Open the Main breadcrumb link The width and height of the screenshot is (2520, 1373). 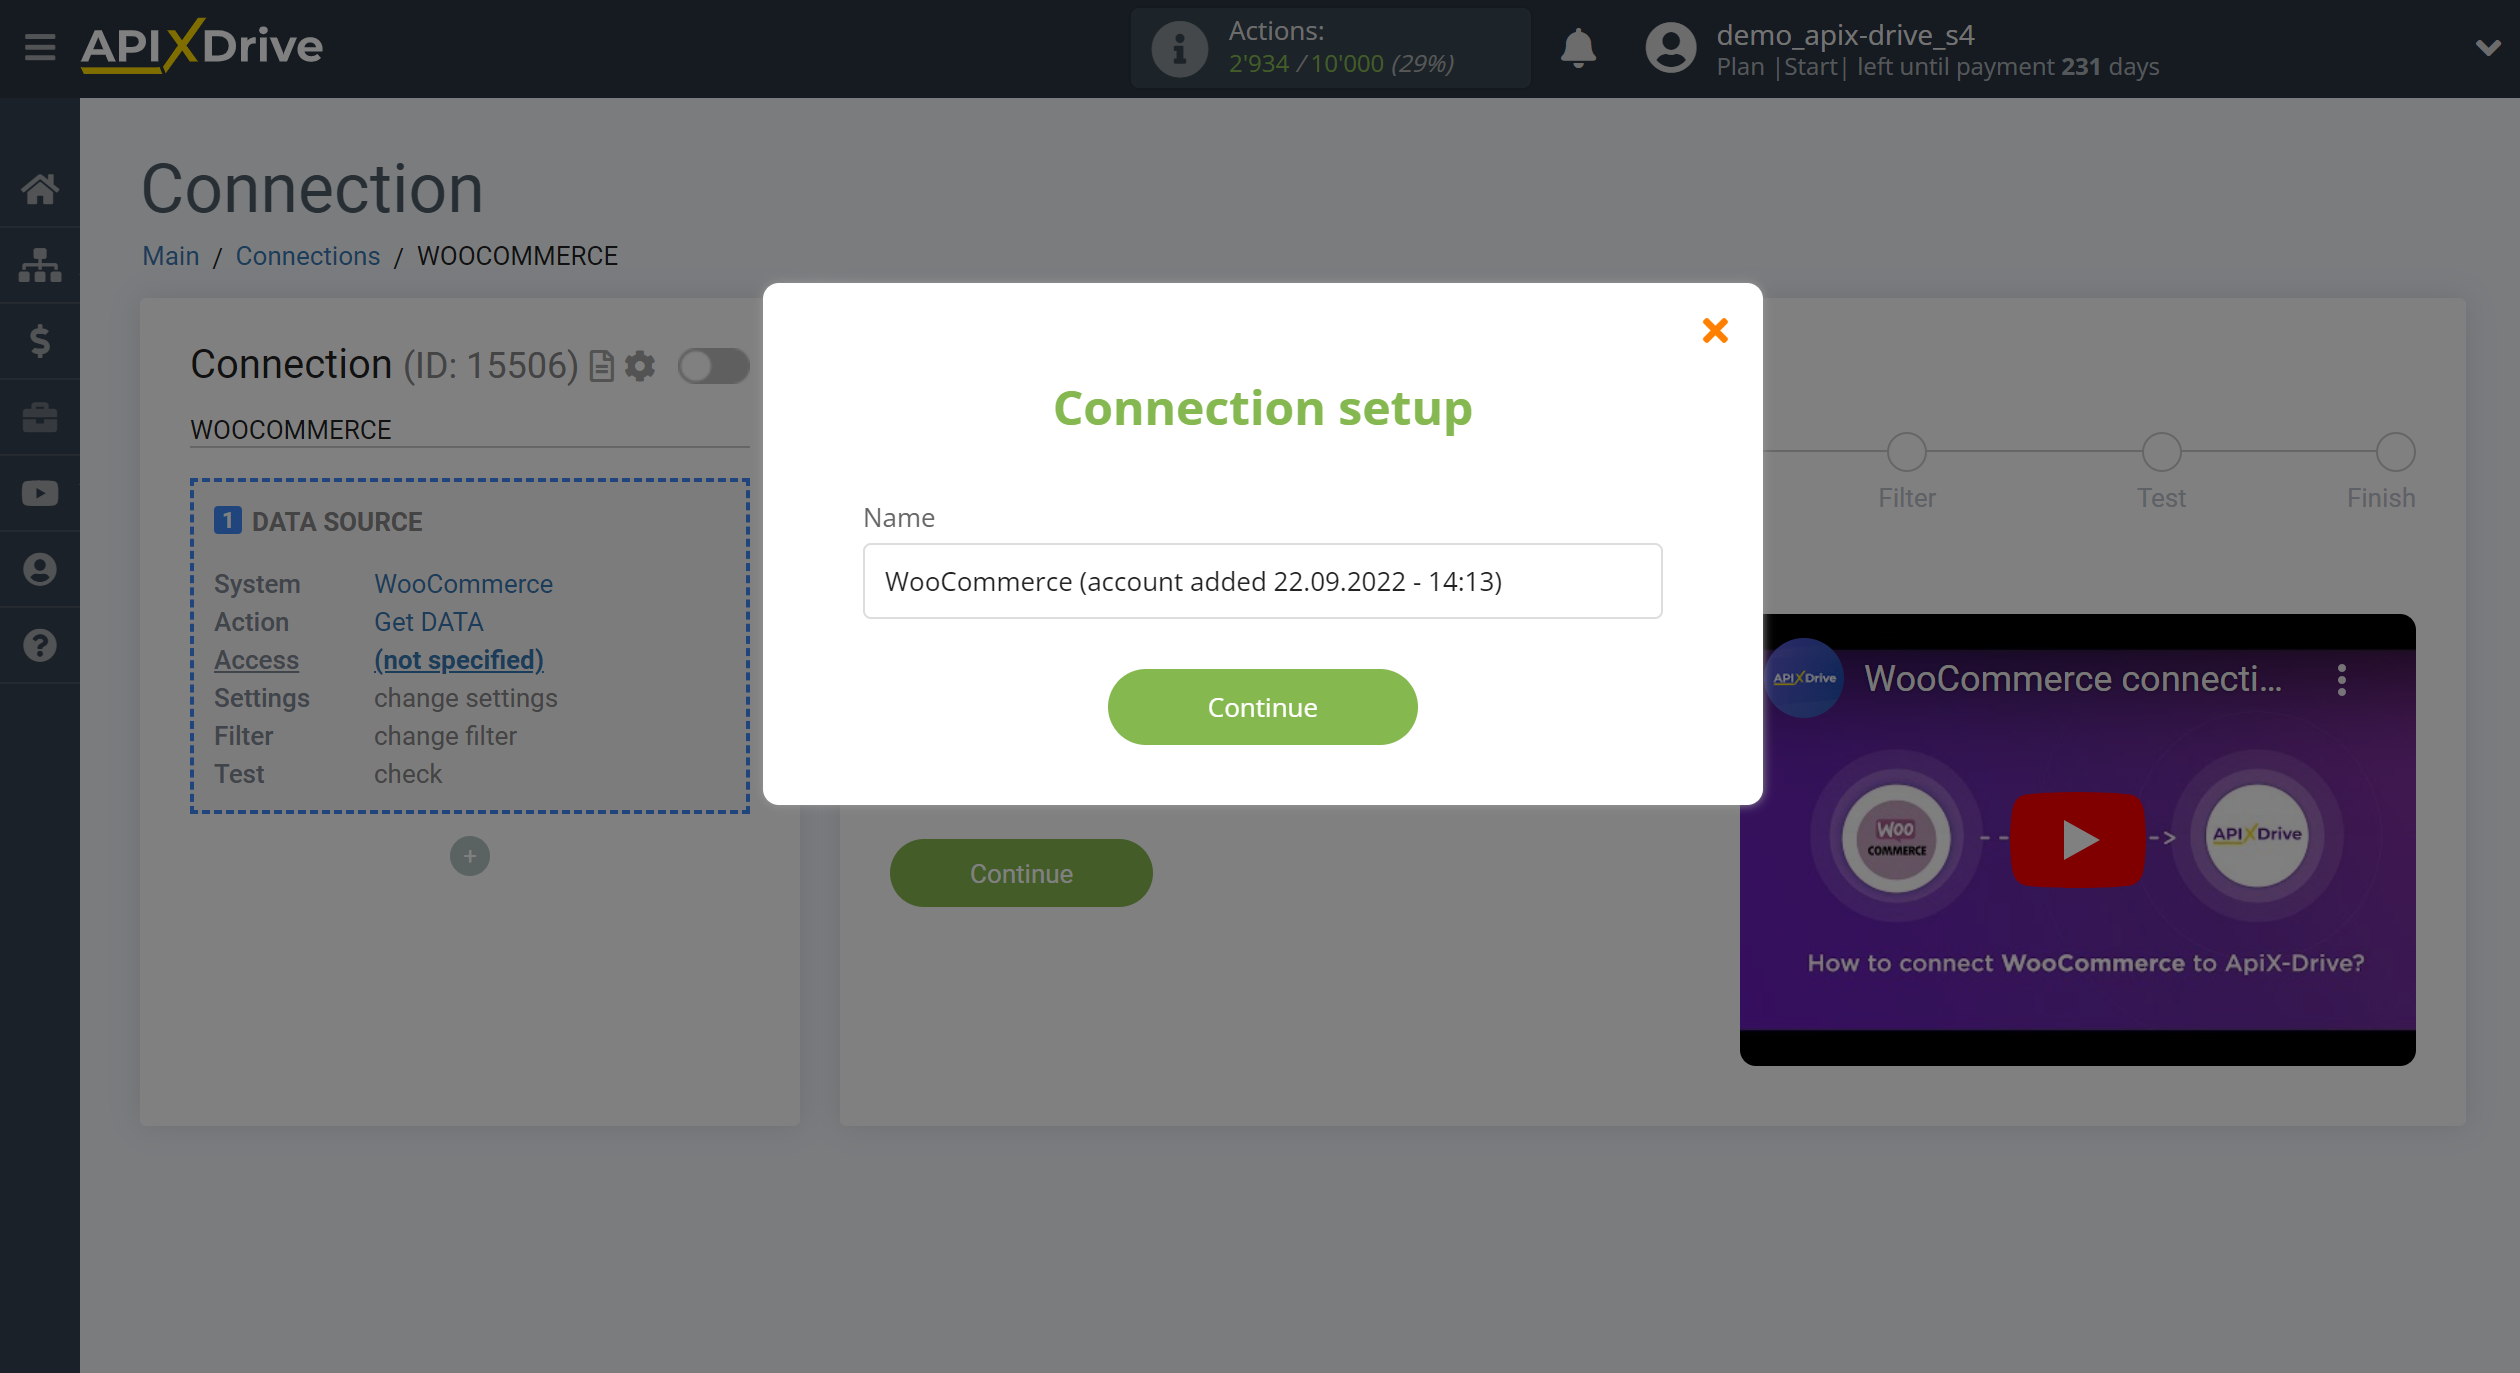(171, 256)
